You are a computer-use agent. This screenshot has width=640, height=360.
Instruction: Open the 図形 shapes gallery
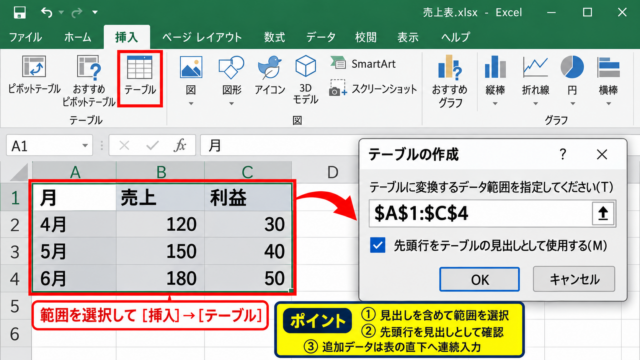pyautogui.click(x=231, y=80)
